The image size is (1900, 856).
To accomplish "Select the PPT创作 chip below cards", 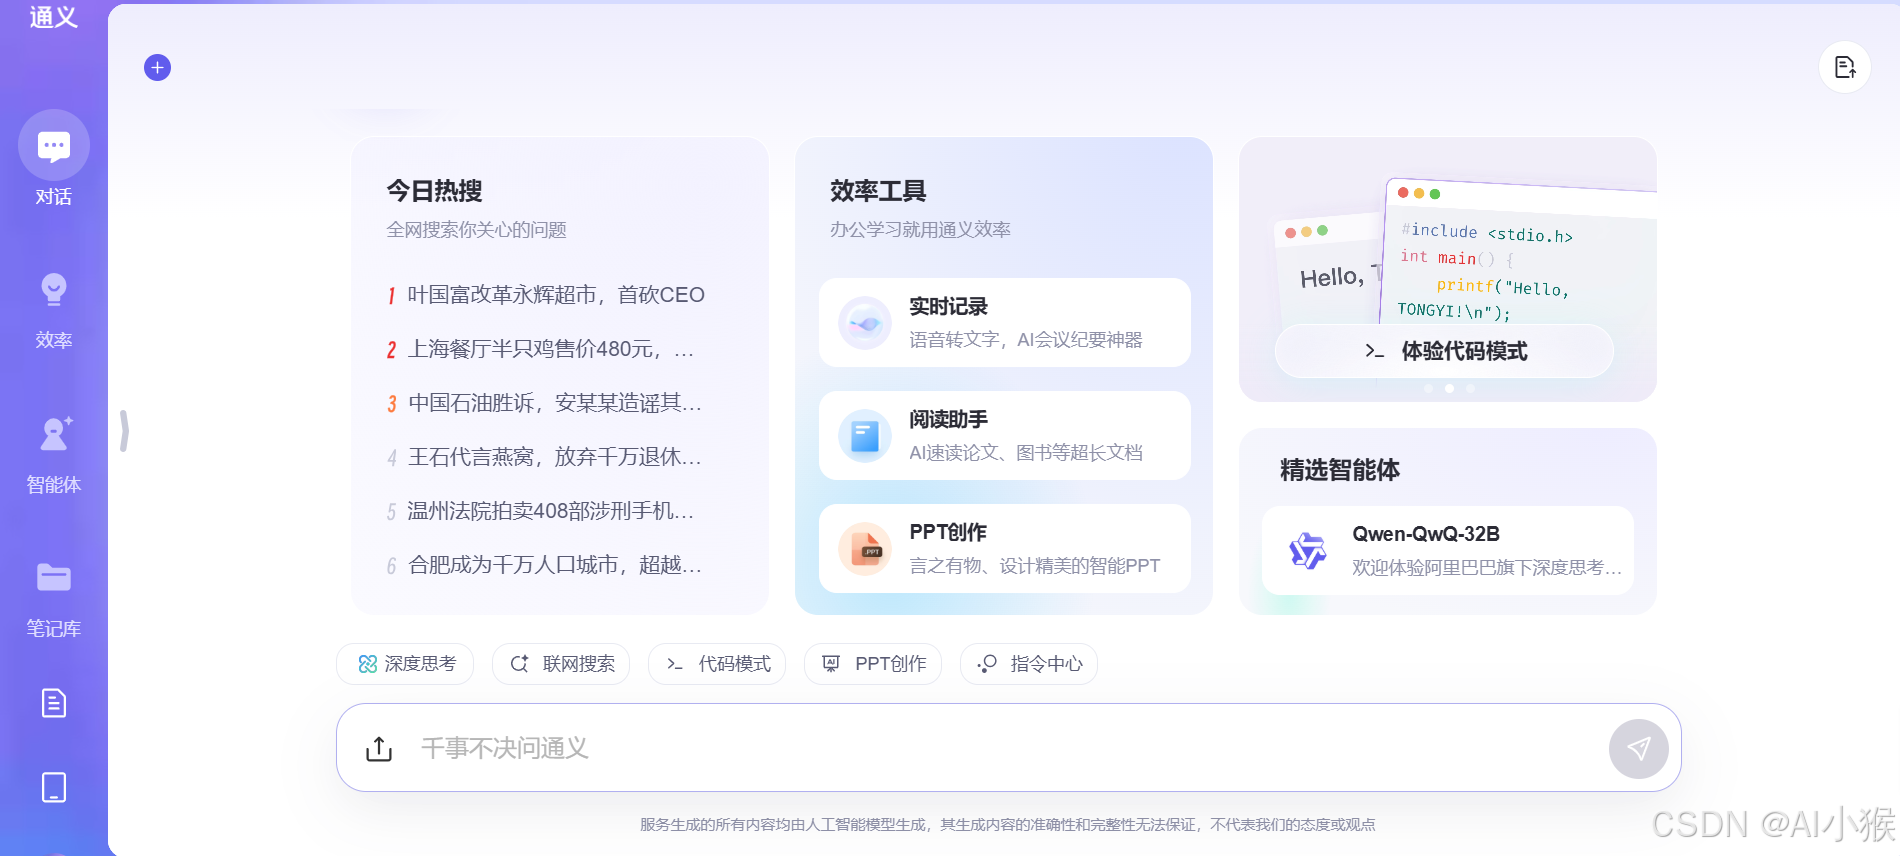I will [x=873, y=664].
